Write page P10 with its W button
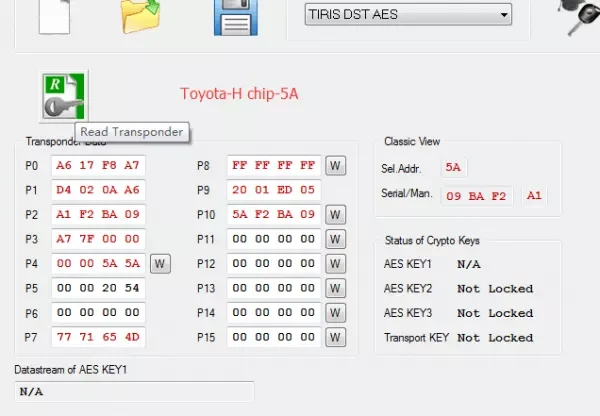This screenshot has width=600, height=416. coord(336,215)
